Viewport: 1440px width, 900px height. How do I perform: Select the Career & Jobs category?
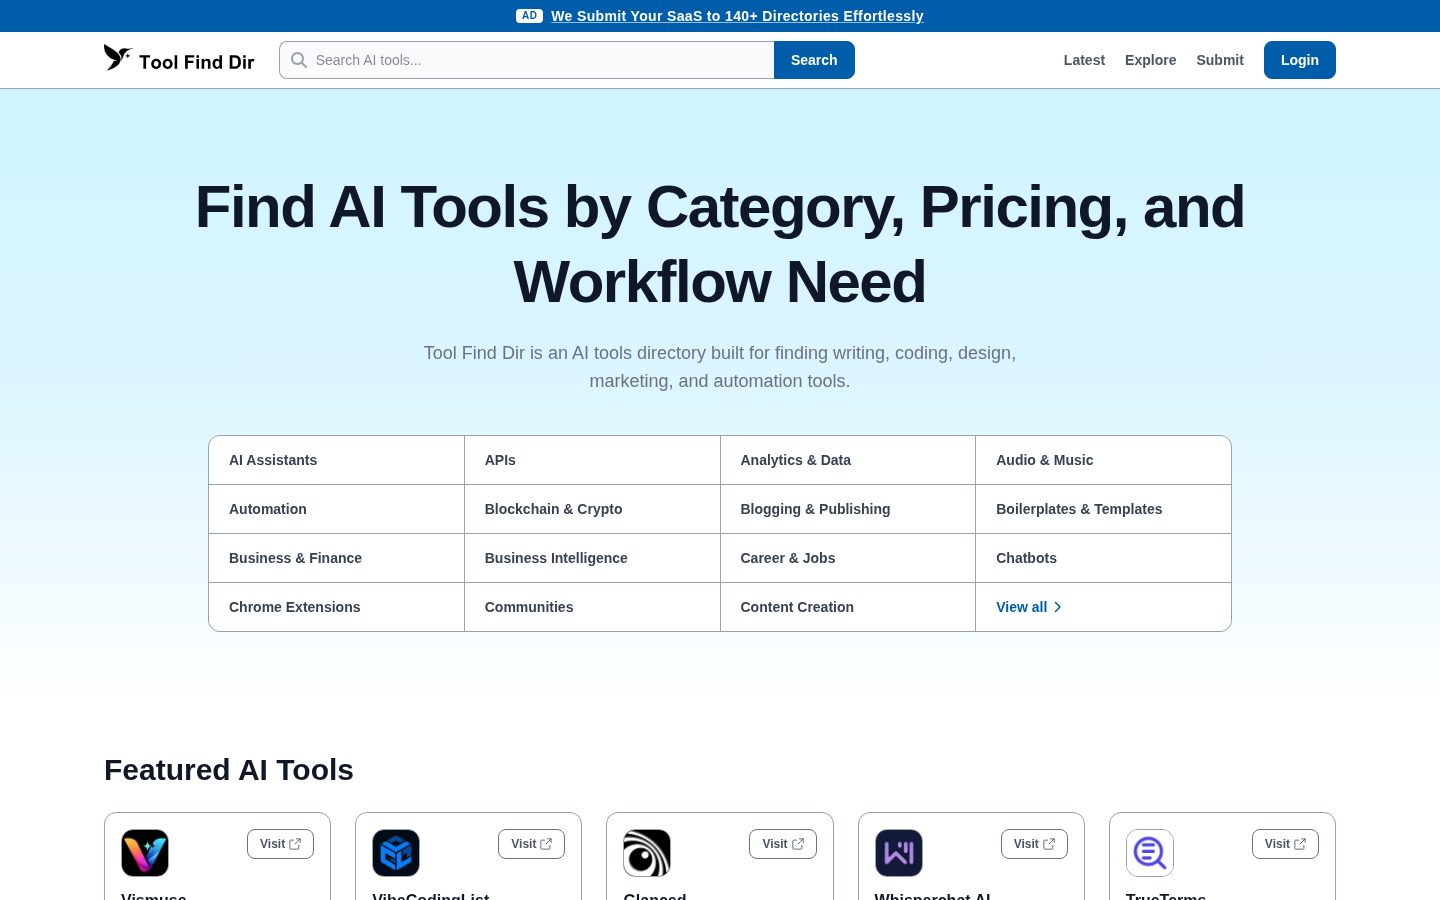pyautogui.click(x=848, y=558)
